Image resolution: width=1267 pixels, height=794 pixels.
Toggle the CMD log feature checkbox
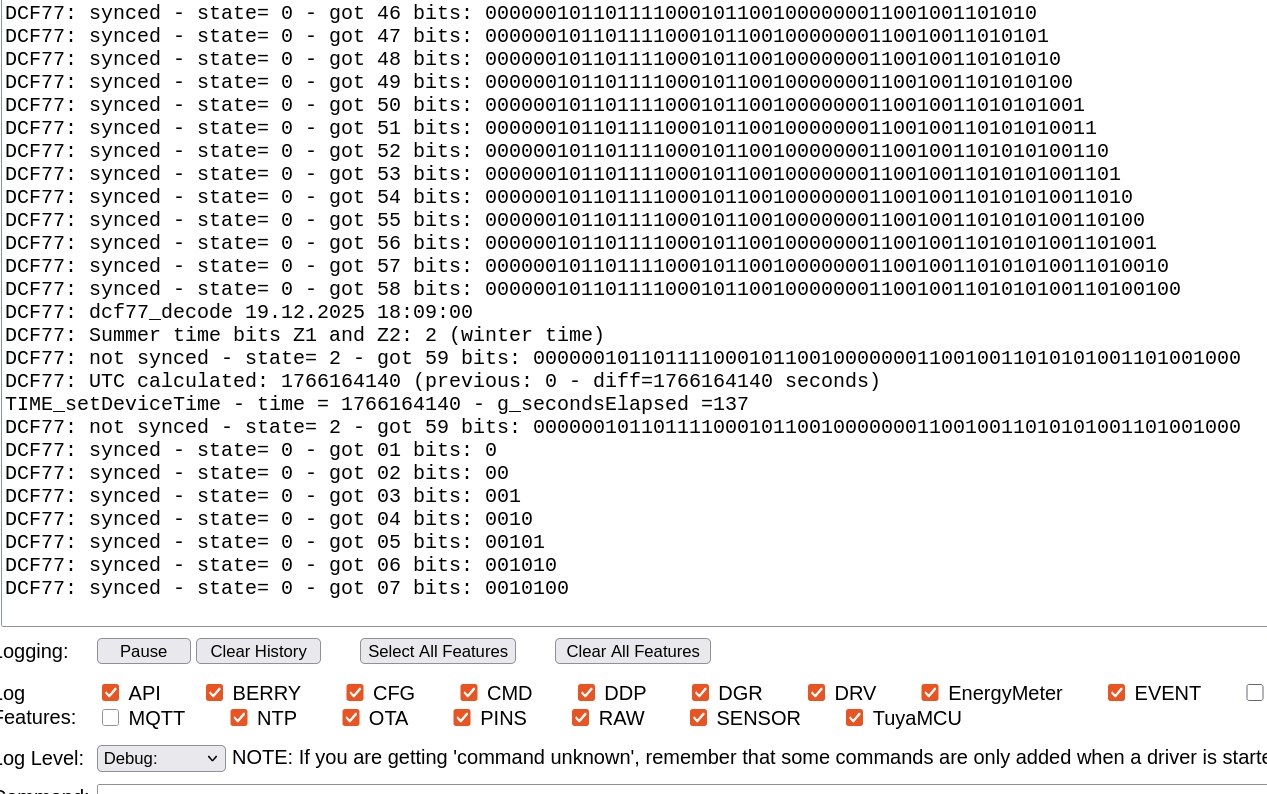coord(469,692)
